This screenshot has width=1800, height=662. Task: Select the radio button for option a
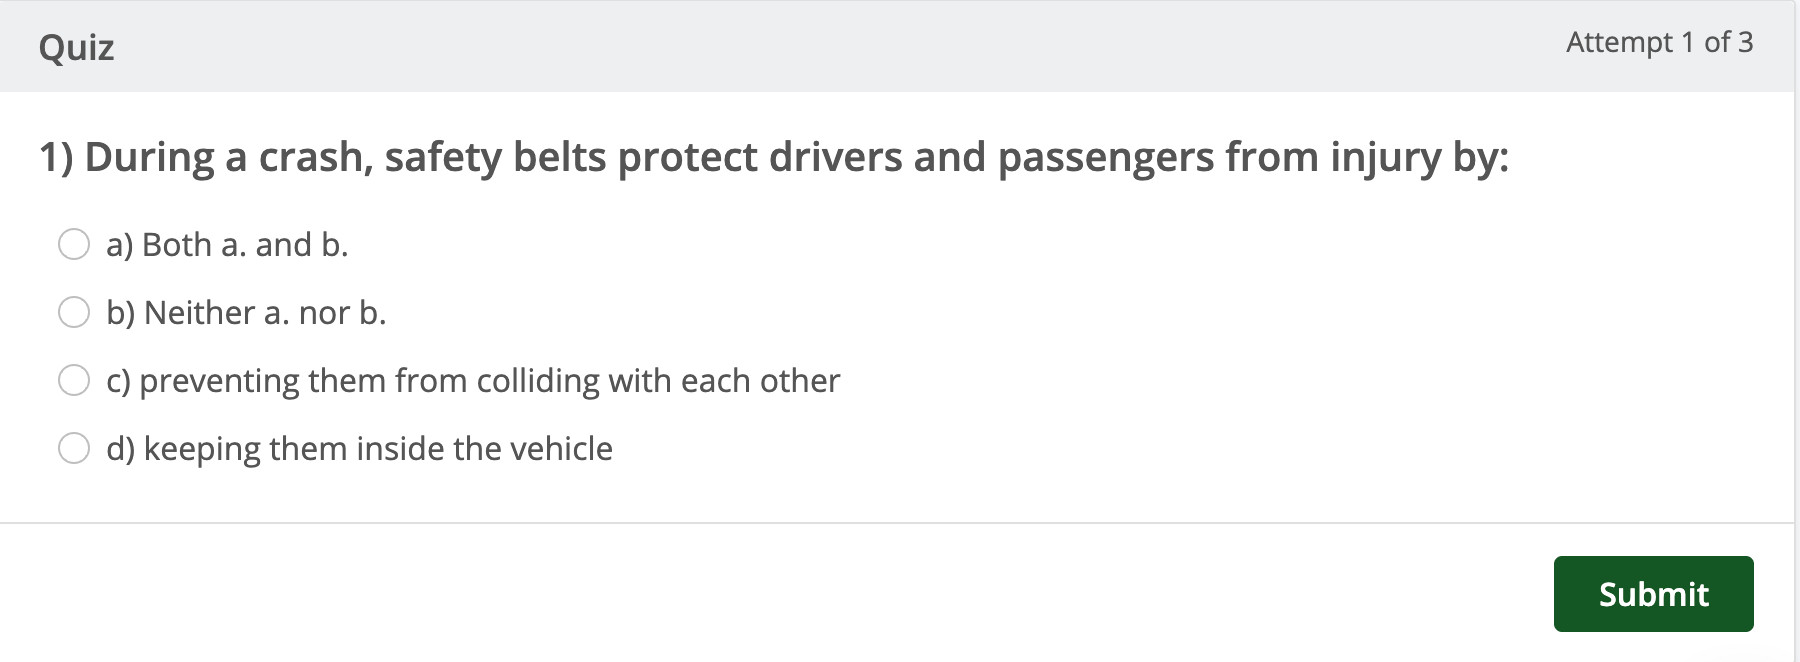[x=74, y=244]
